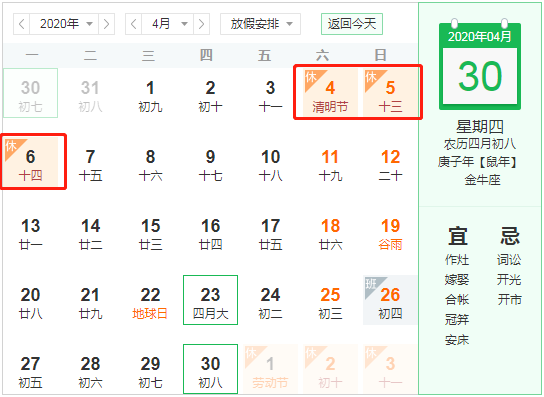Go to the previous year arrow
Image resolution: width=544 pixels, height=397 pixels.
click(x=22, y=24)
